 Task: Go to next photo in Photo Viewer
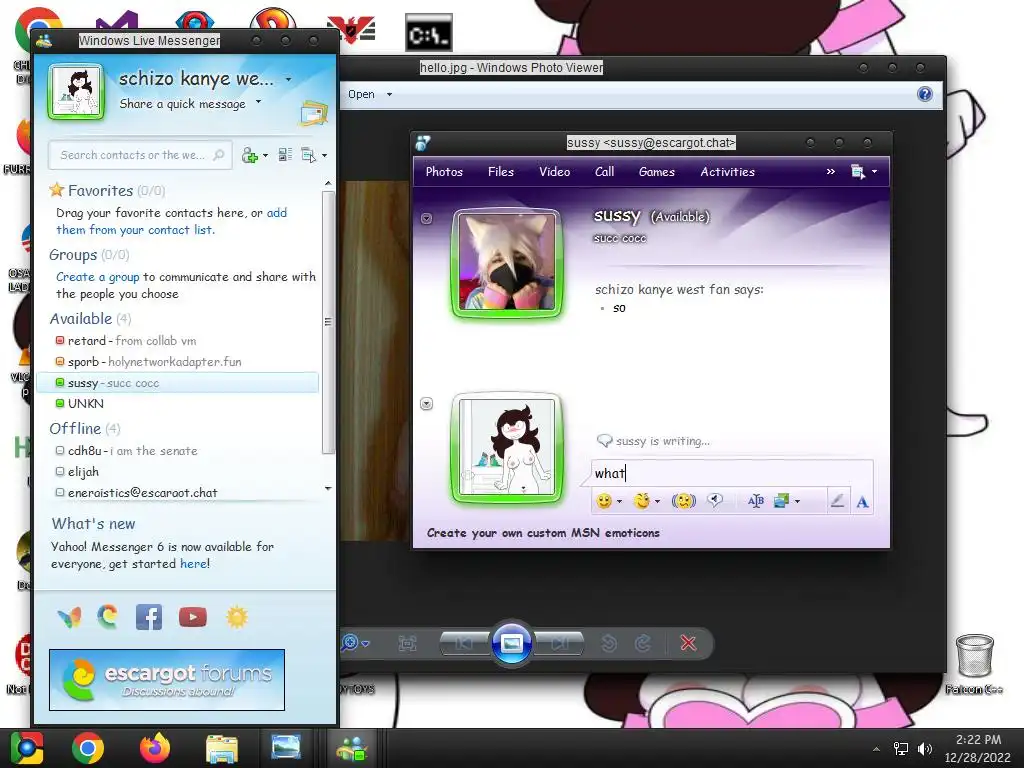559,644
